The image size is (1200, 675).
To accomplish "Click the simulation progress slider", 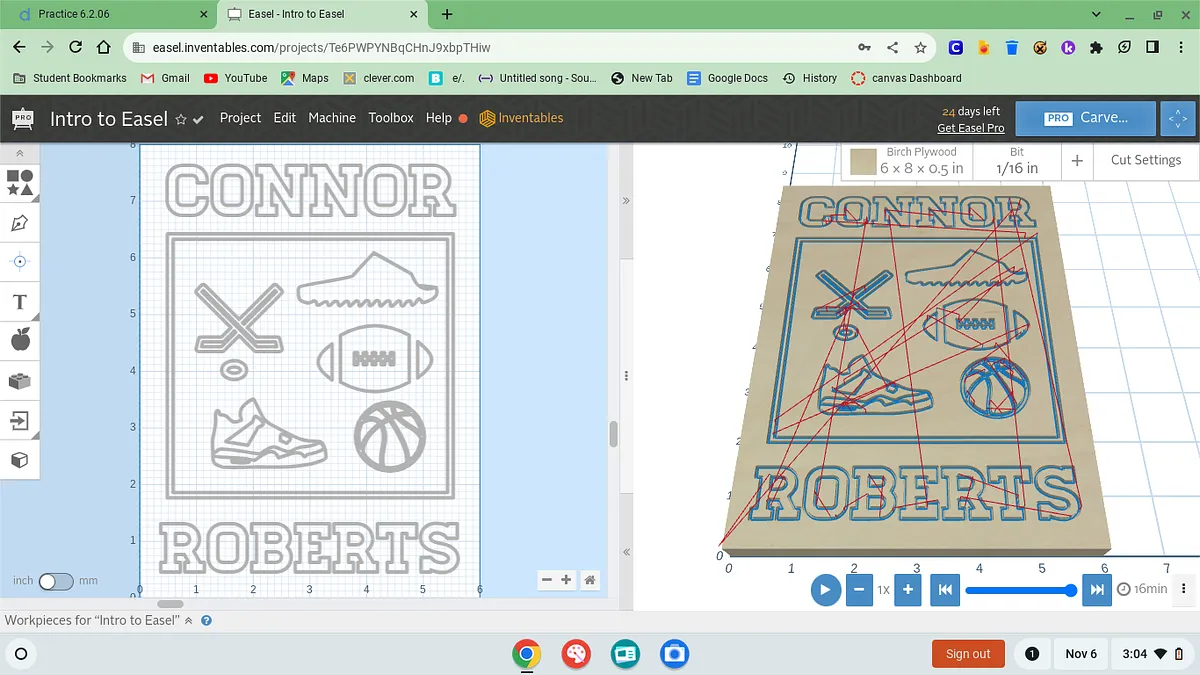I will tap(1018, 590).
